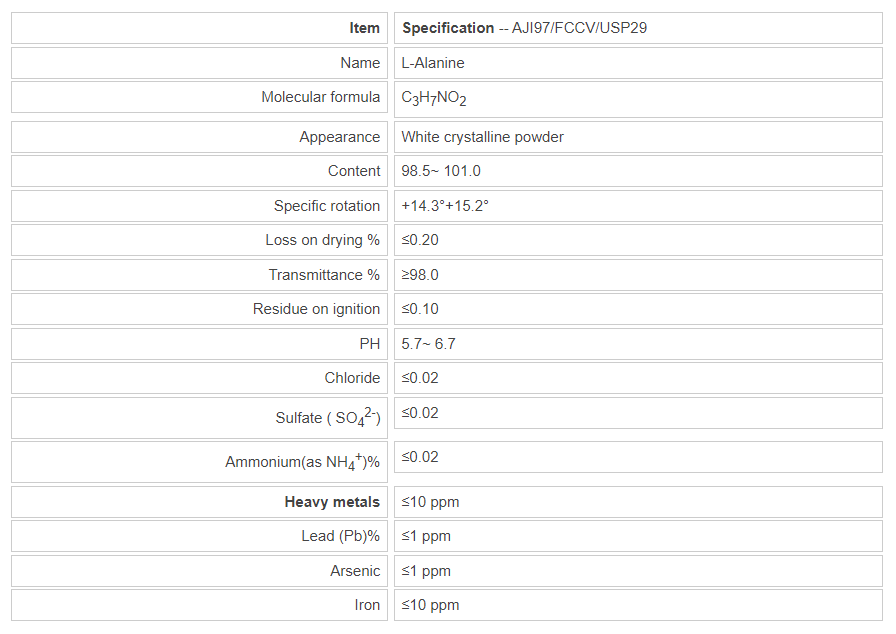Select the Specification AJI97/FCCV/USP29 header cell

pos(524,28)
